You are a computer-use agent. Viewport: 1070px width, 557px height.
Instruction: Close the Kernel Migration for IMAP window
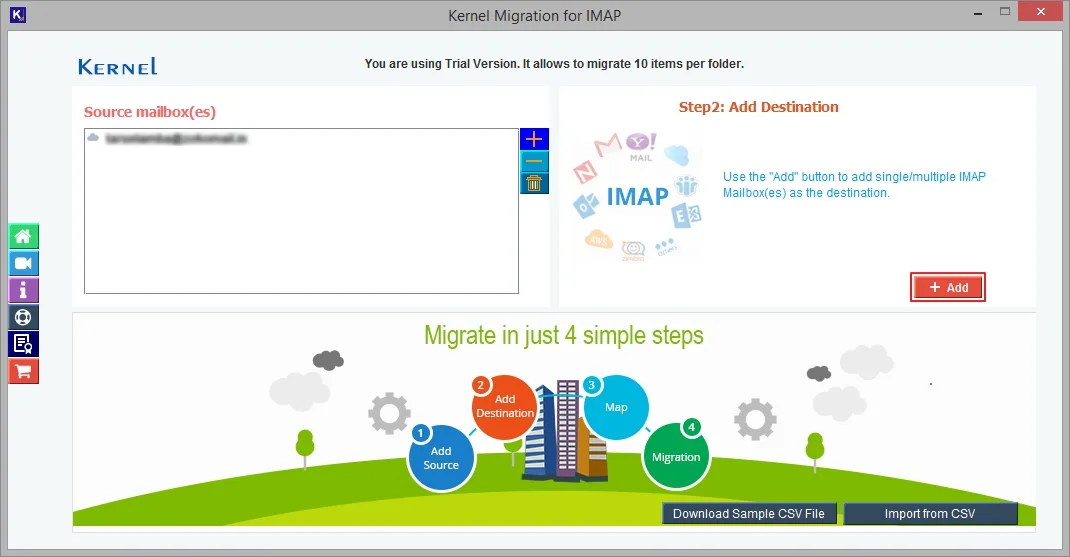(x=1041, y=12)
